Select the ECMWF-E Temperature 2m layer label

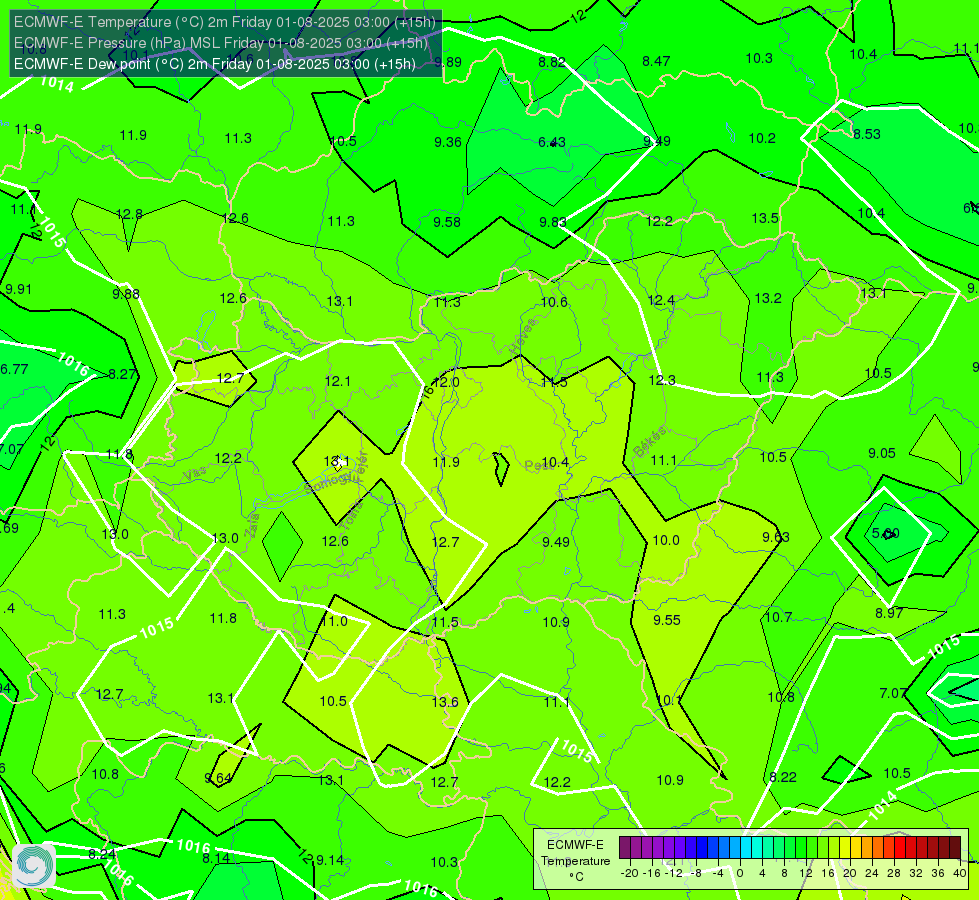225,22
